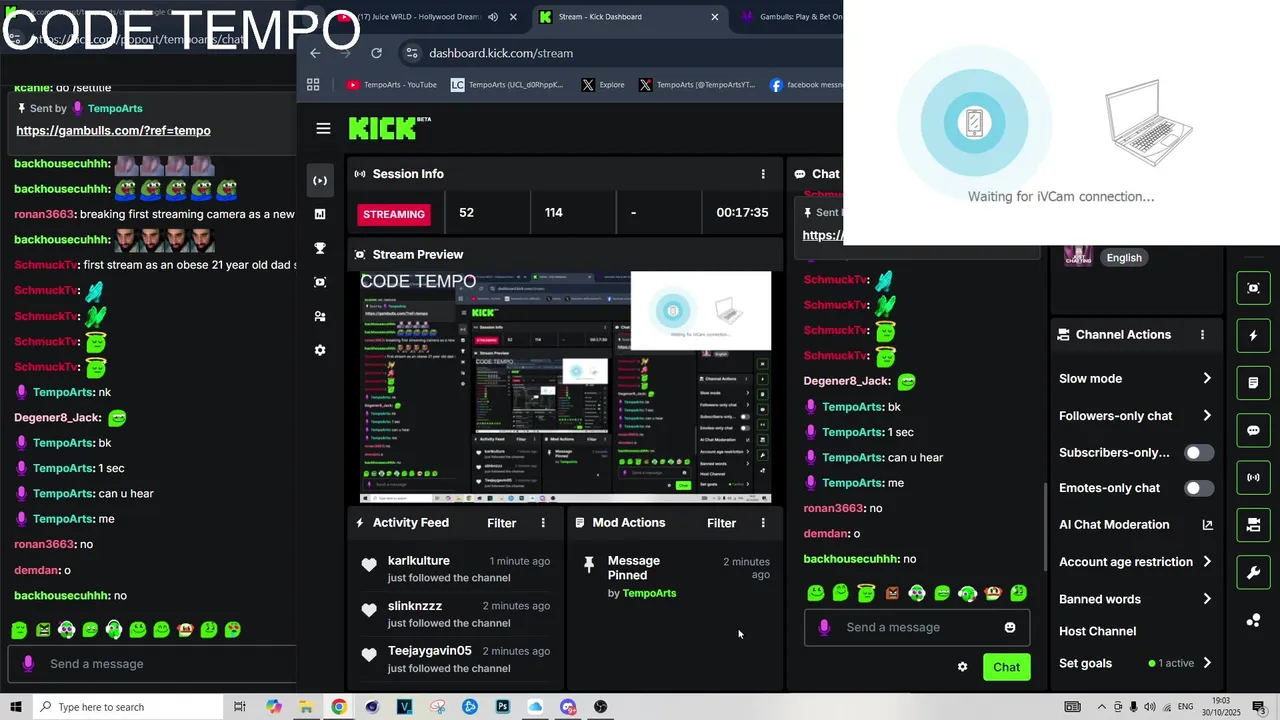Open pinned gambulls.com link in popout chat
This screenshot has height=720, width=1280.
pyautogui.click(x=113, y=130)
